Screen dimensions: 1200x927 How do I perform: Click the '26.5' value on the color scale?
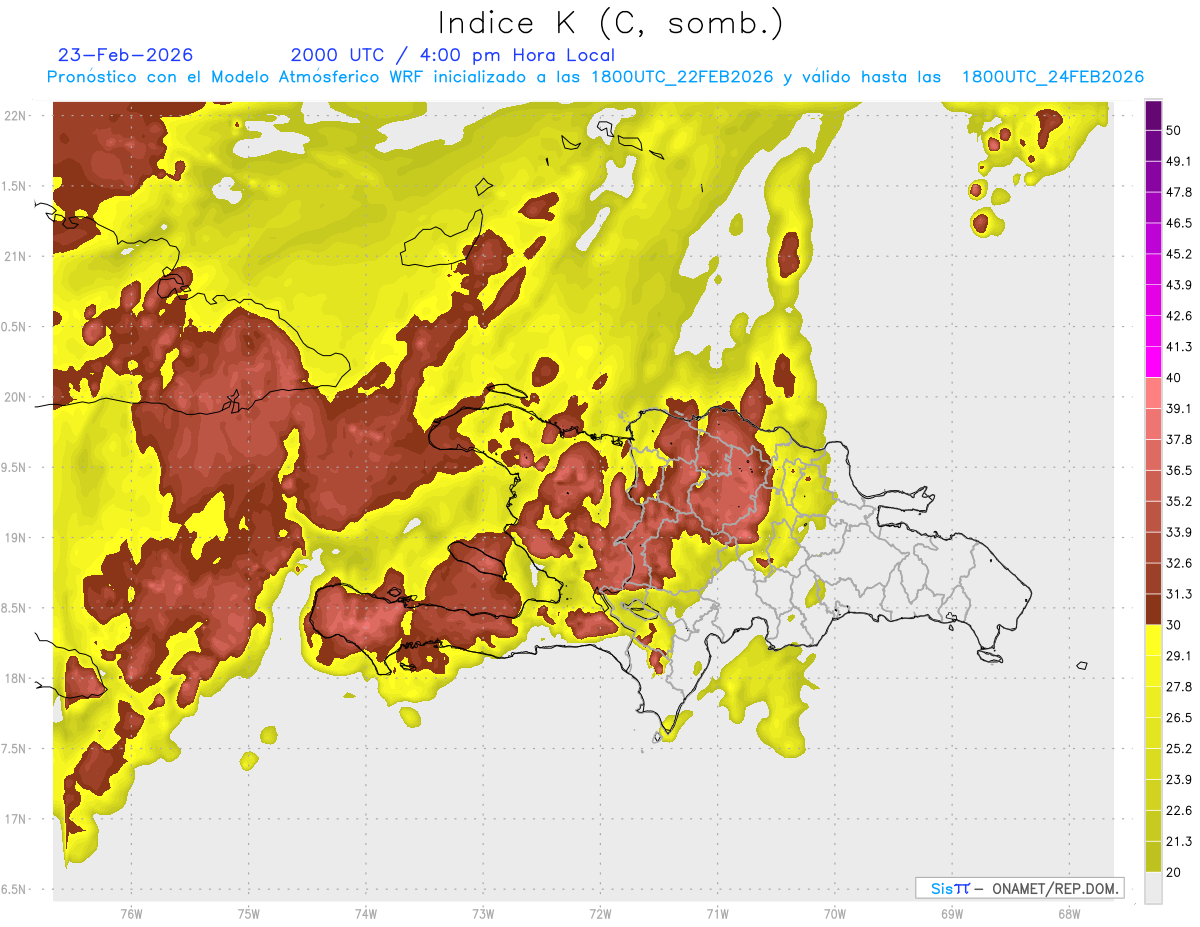tap(1179, 717)
